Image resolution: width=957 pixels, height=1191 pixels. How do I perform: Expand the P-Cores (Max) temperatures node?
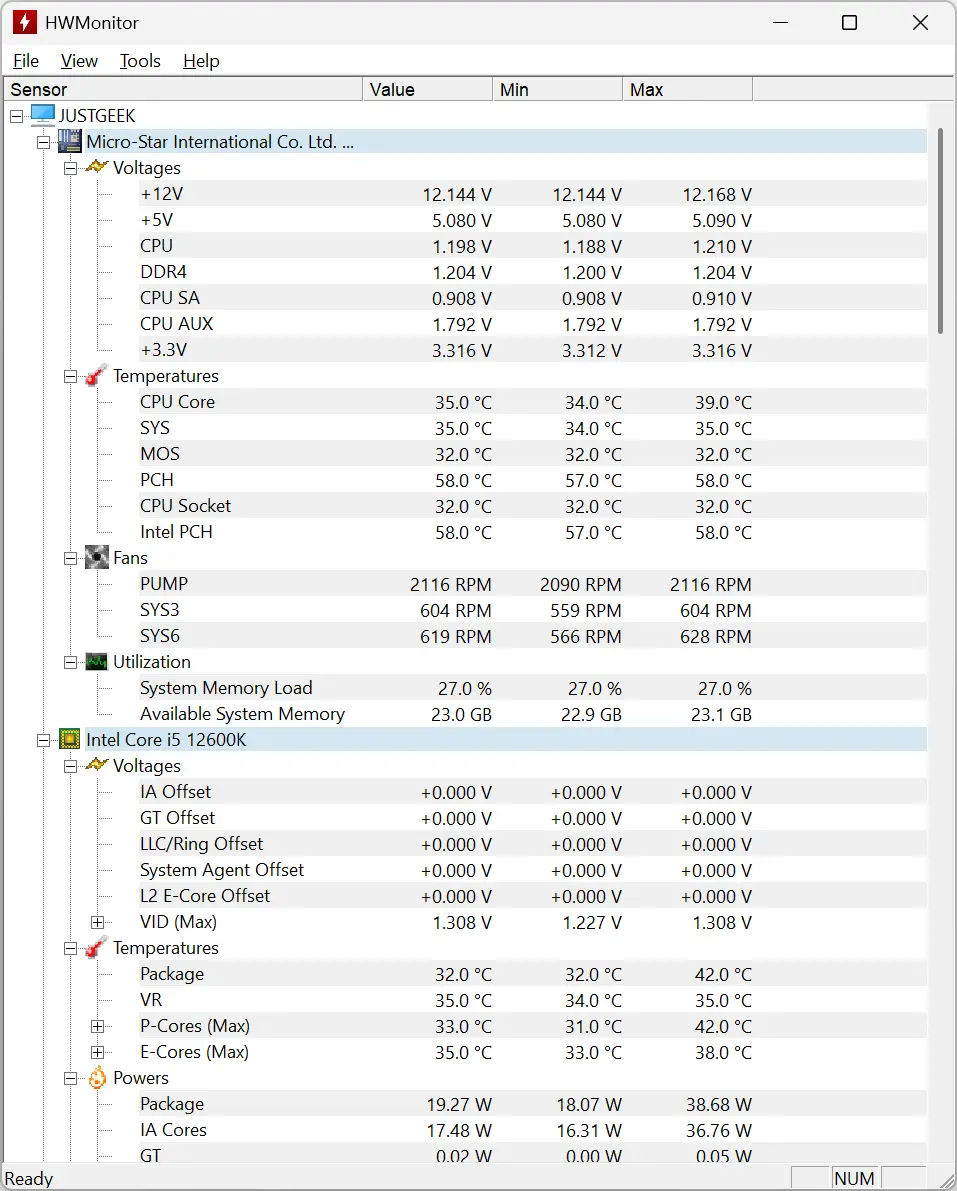(97, 1026)
